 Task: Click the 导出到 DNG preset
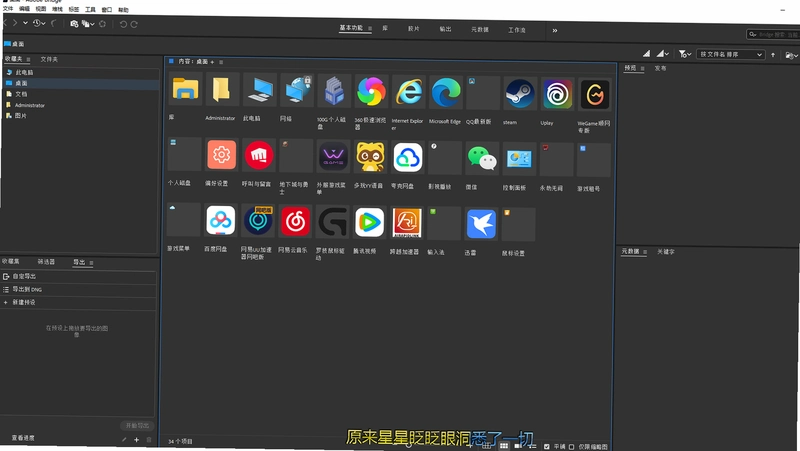[x=78, y=289]
